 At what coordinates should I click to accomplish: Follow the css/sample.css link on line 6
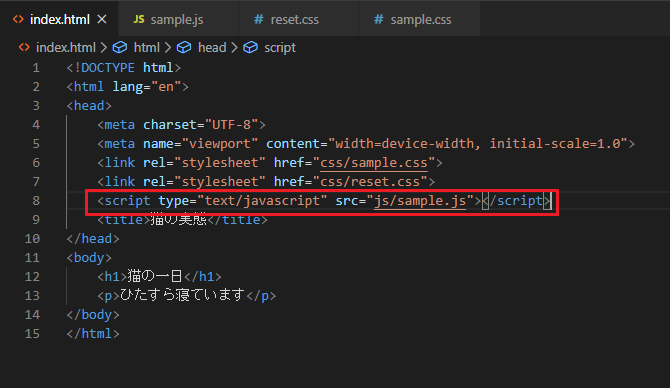[x=374, y=163]
